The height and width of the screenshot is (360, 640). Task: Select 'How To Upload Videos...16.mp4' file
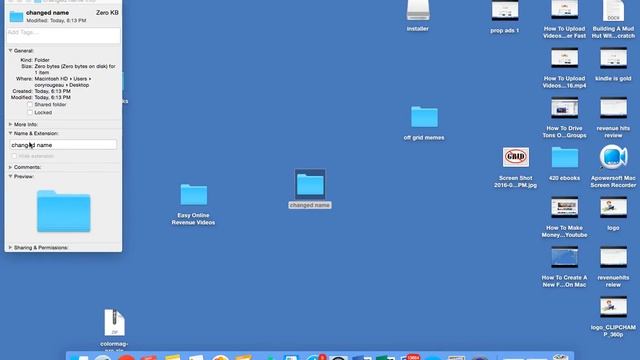[x=564, y=58]
